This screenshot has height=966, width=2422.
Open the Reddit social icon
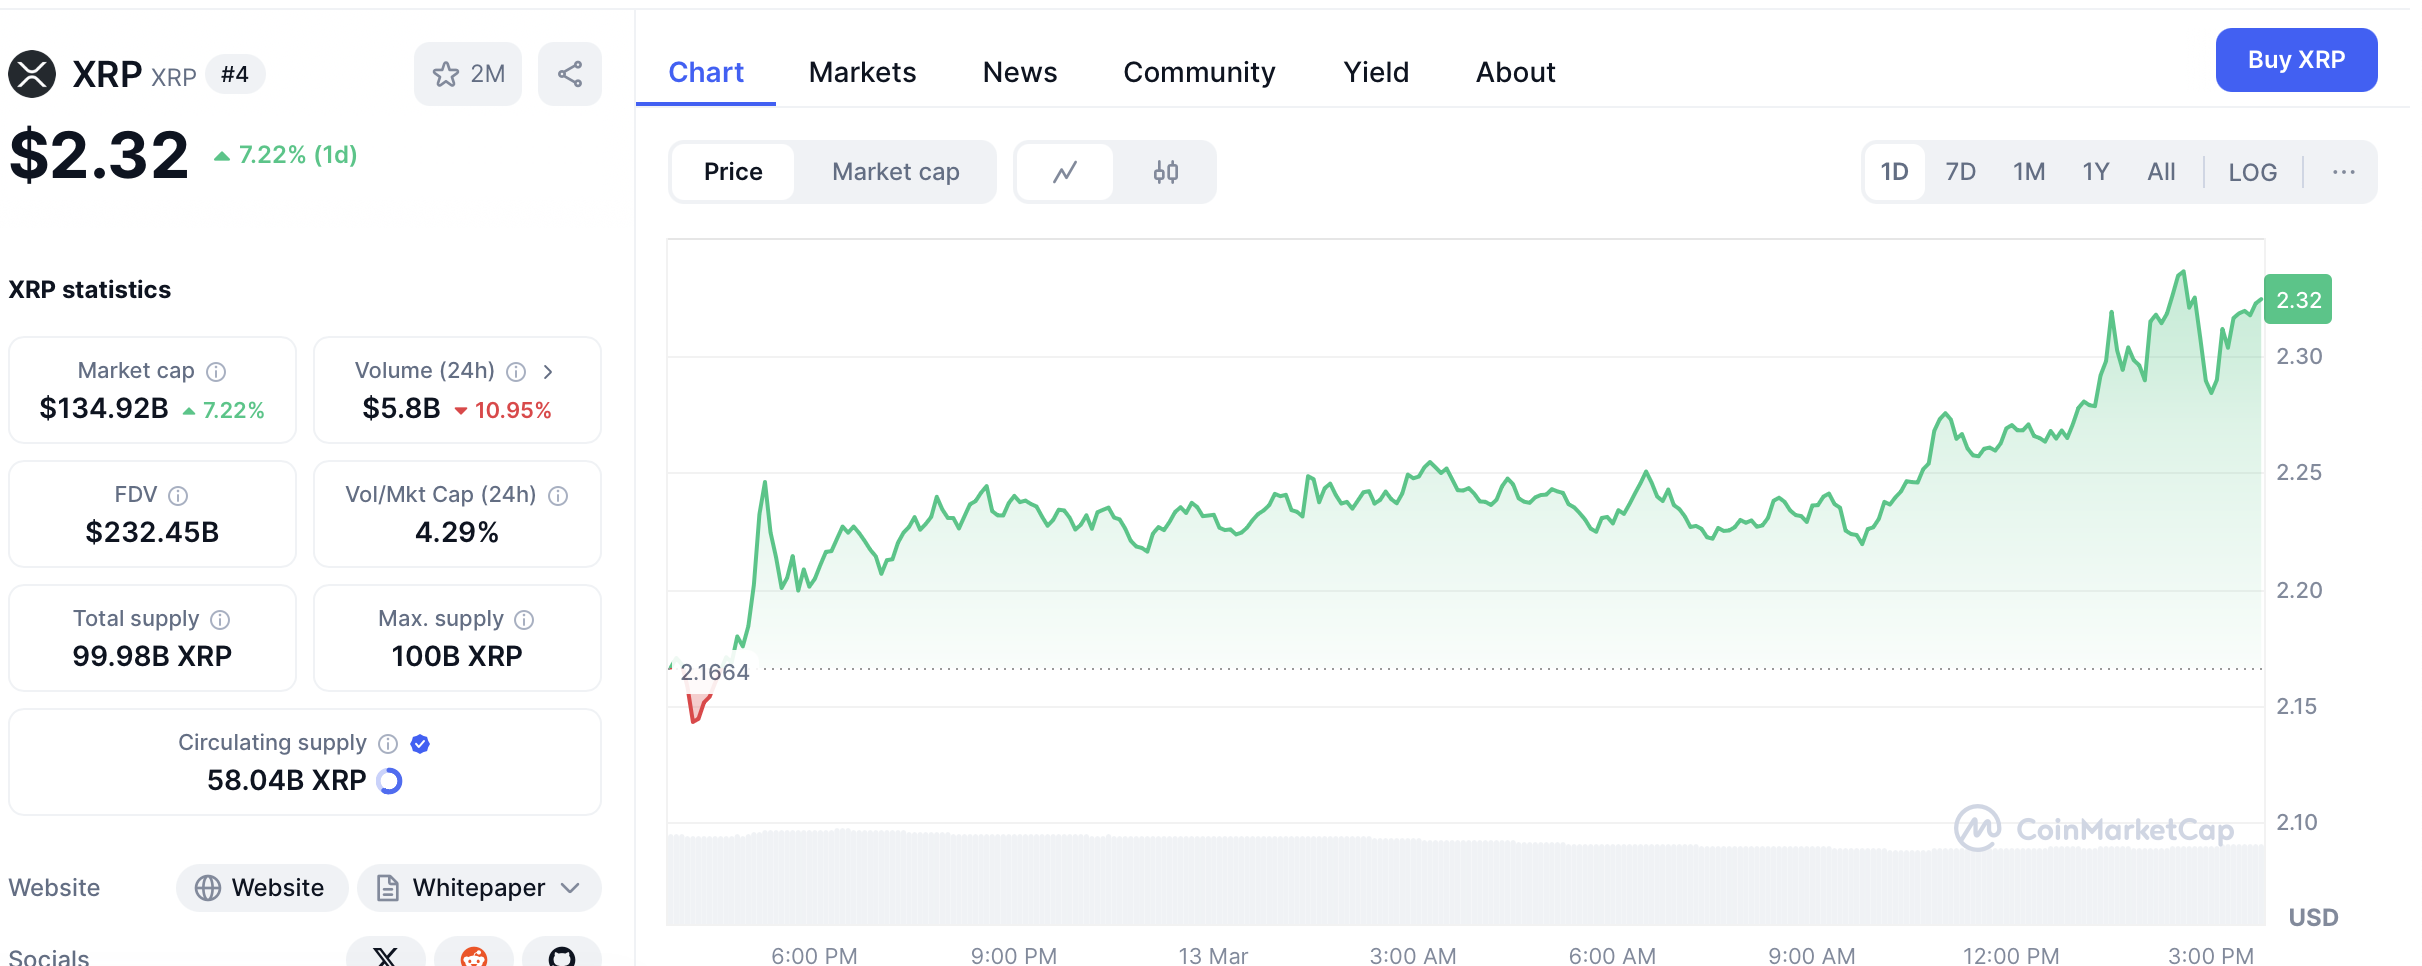click(474, 955)
